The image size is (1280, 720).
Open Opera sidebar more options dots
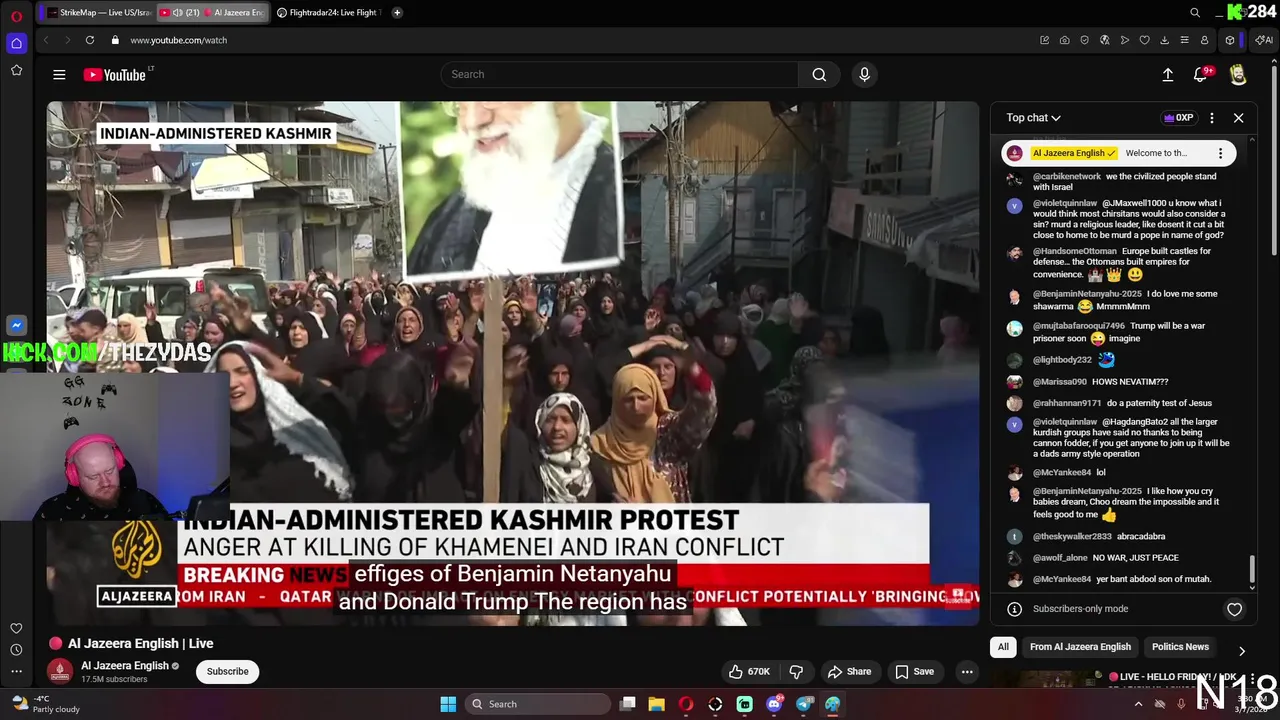tap(16, 670)
